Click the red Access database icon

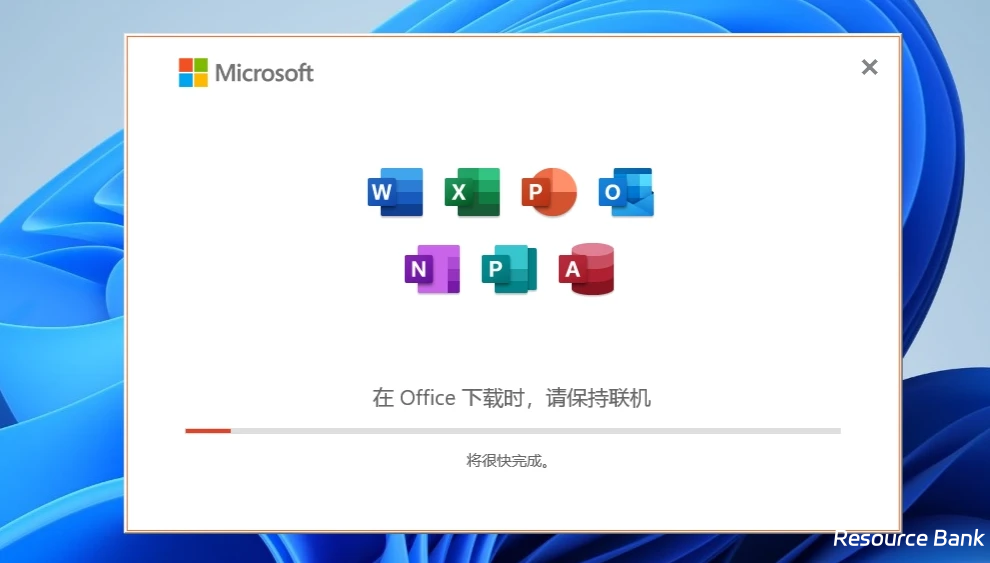click(x=586, y=269)
